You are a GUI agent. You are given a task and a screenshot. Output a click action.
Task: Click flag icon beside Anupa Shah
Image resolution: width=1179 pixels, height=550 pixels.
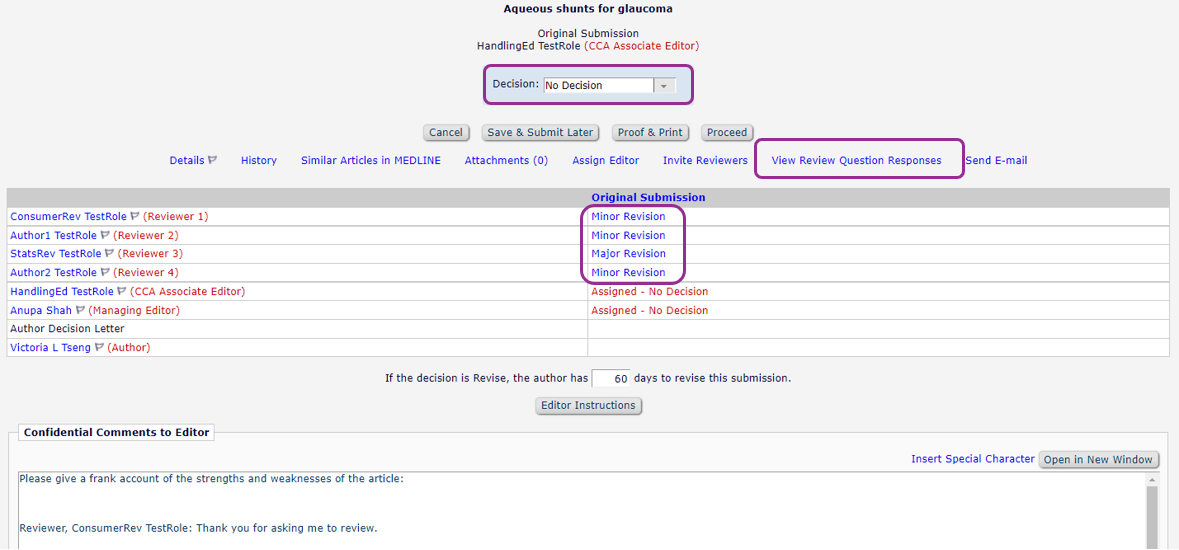(x=80, y=311)
